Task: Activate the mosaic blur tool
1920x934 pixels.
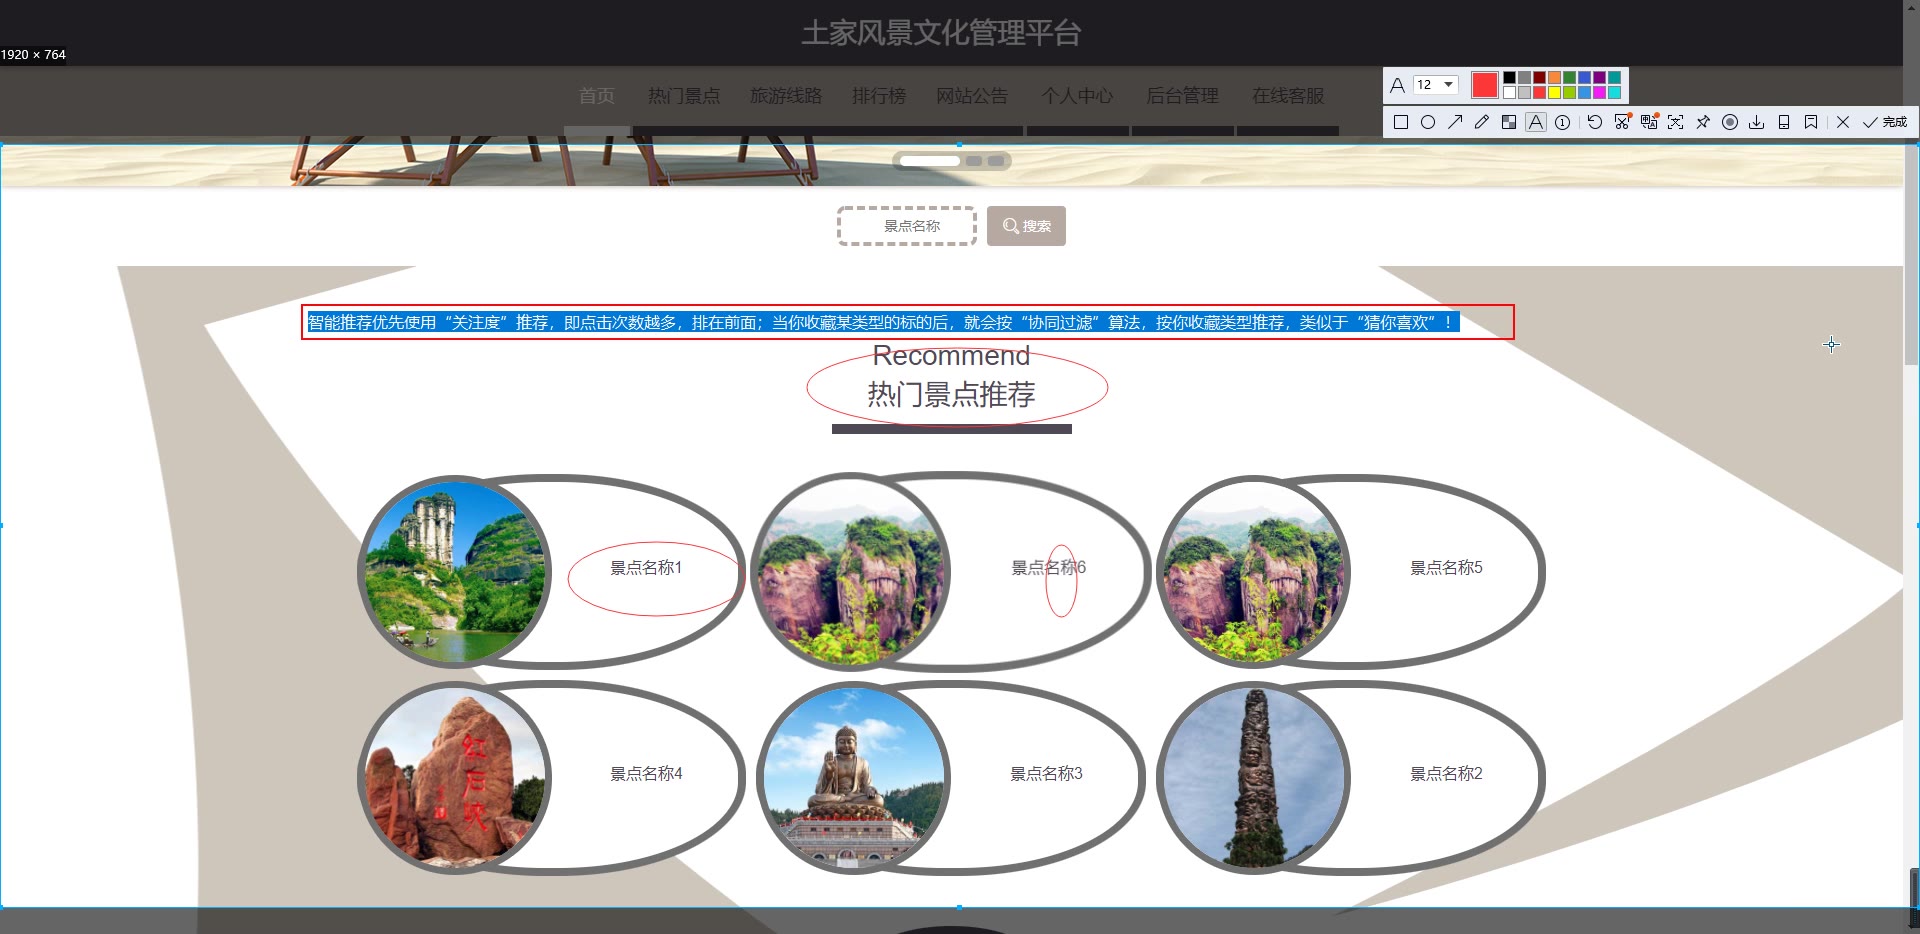Action: coord(1509,122)
